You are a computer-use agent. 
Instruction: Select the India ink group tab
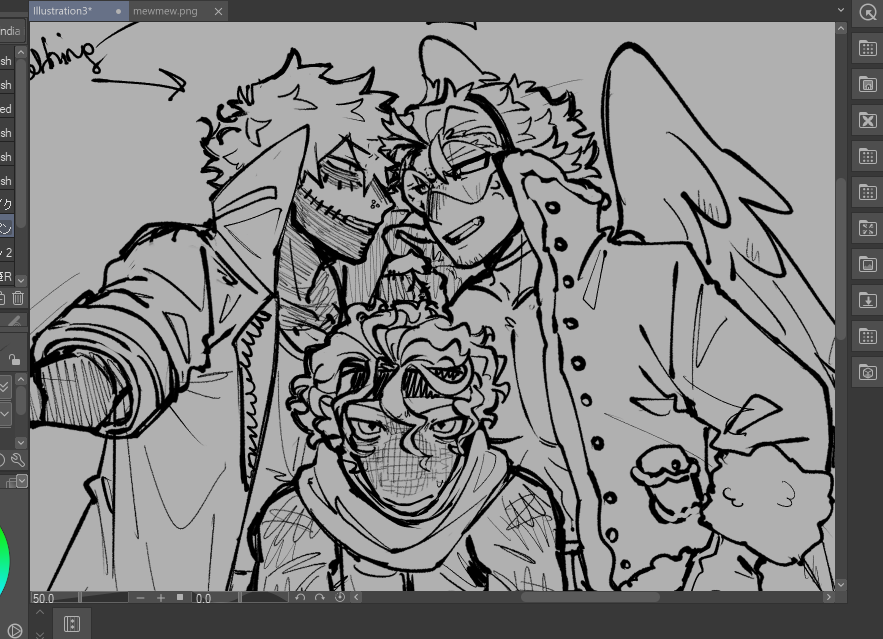11,31
